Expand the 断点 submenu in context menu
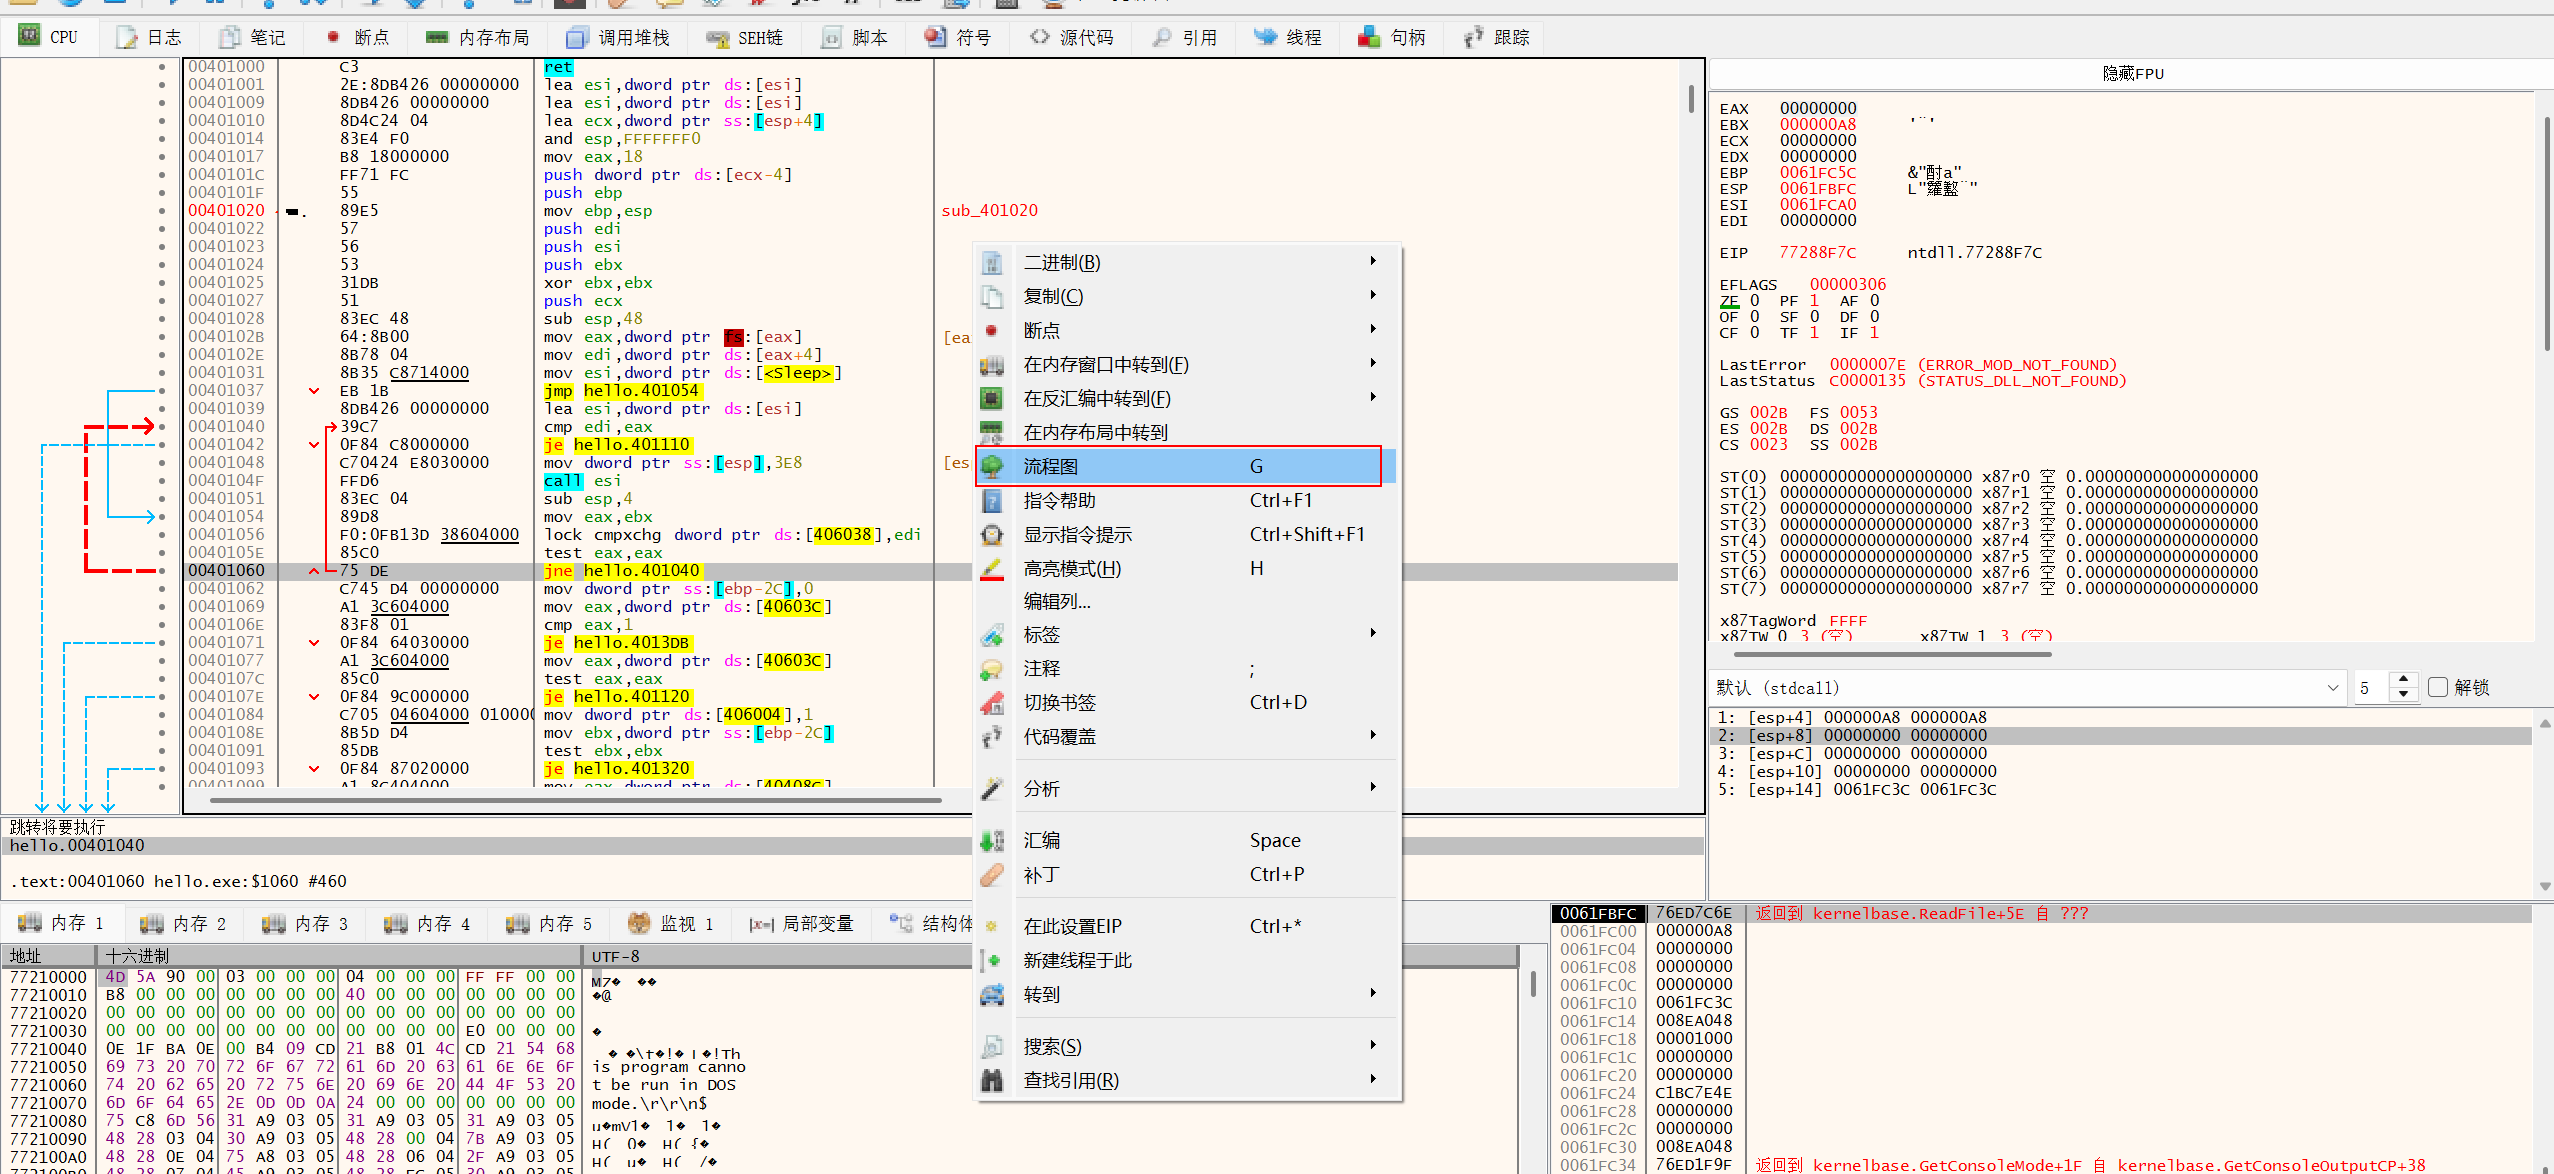Viewport: 2554px width, 1174px height. tap(1185, 330)
